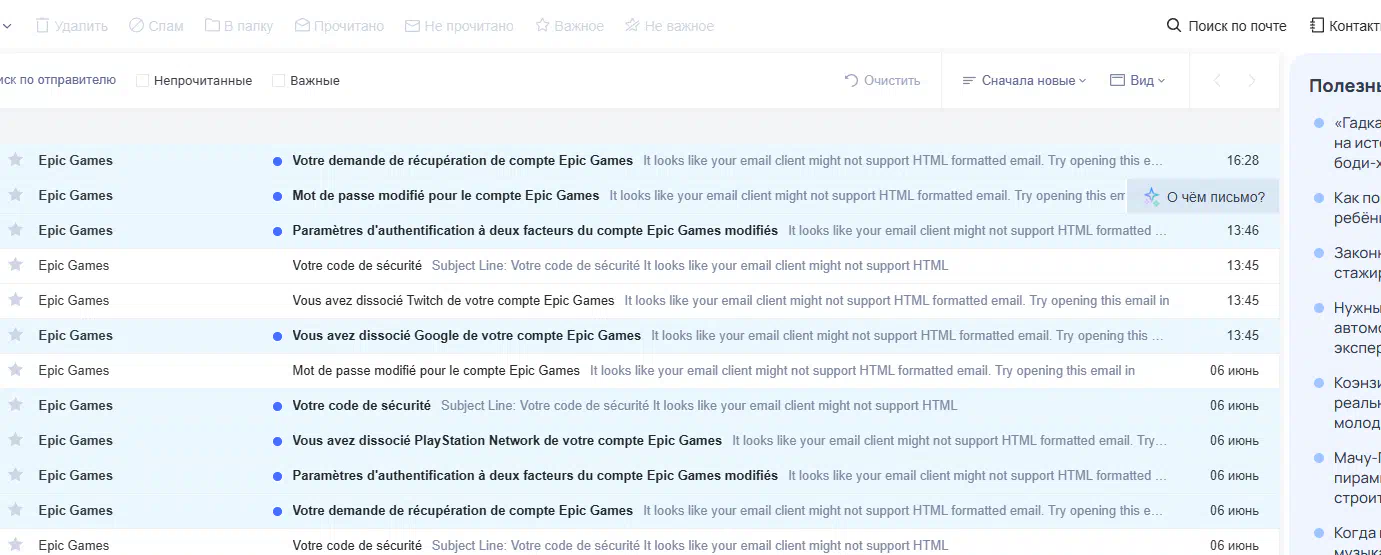Open the 06 июнь Votre demande de récupération email
The width and height of the screenshot is (1381, 555).
click(x=639, y=510)
